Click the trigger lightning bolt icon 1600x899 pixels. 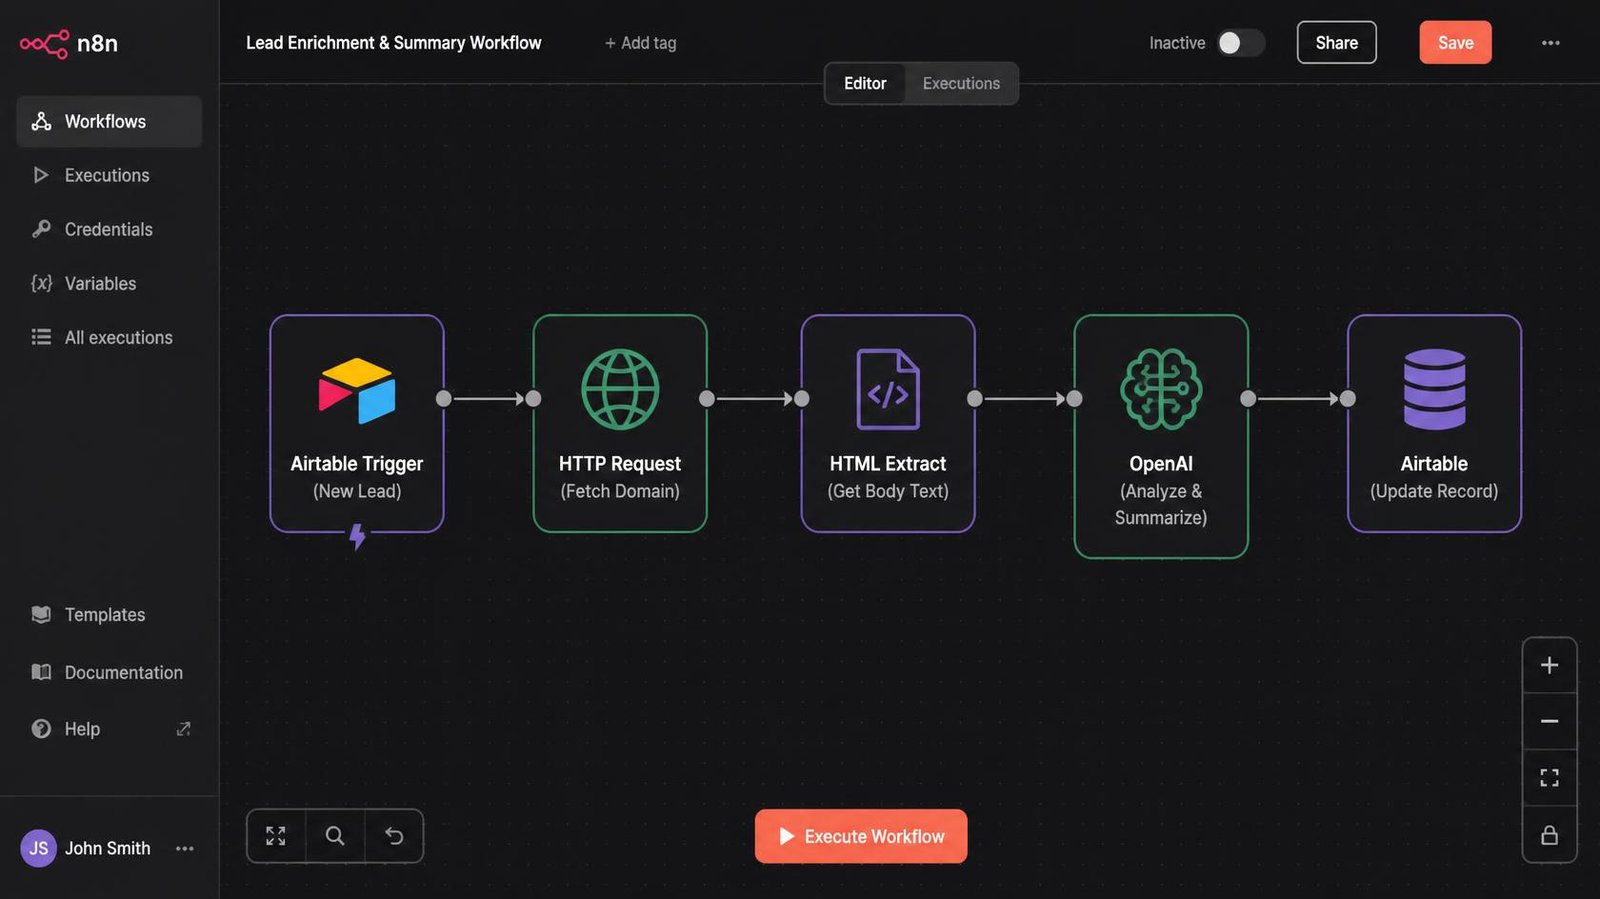coord(357,537)
